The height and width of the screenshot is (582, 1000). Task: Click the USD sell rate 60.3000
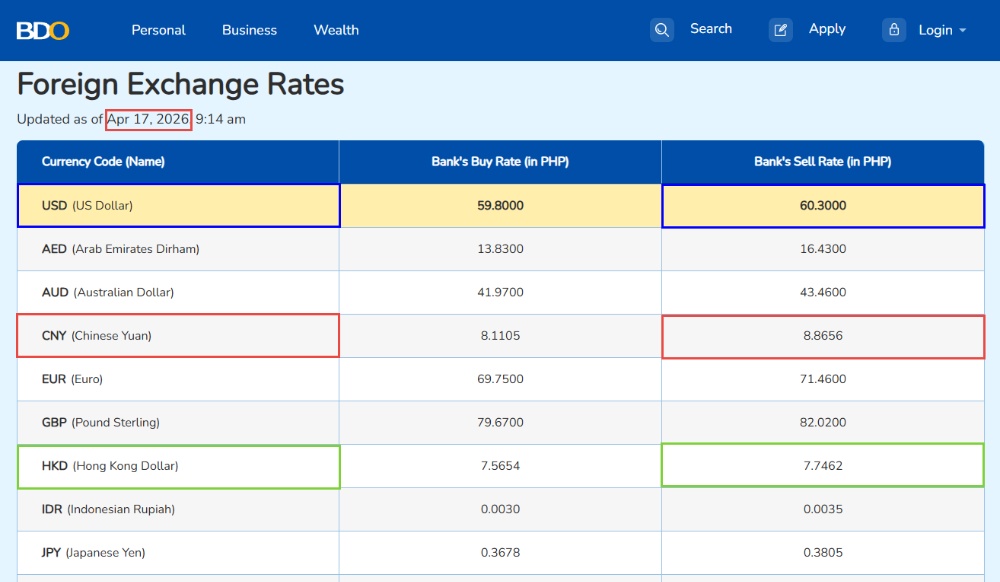click(x=823, y=205)
